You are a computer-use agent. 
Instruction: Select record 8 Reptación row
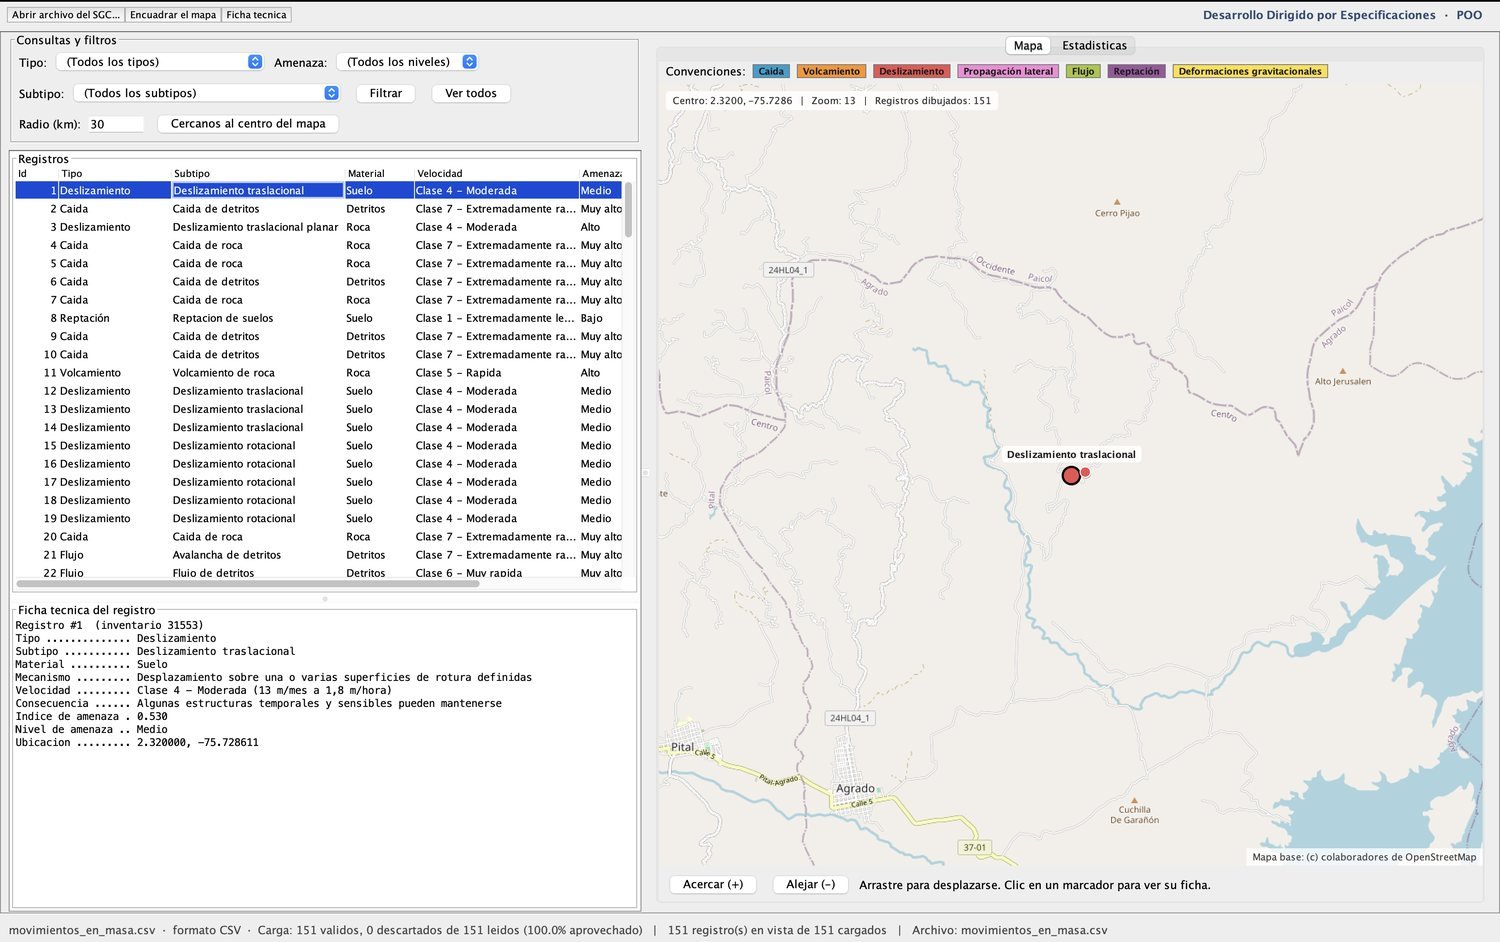click(318, 318)
